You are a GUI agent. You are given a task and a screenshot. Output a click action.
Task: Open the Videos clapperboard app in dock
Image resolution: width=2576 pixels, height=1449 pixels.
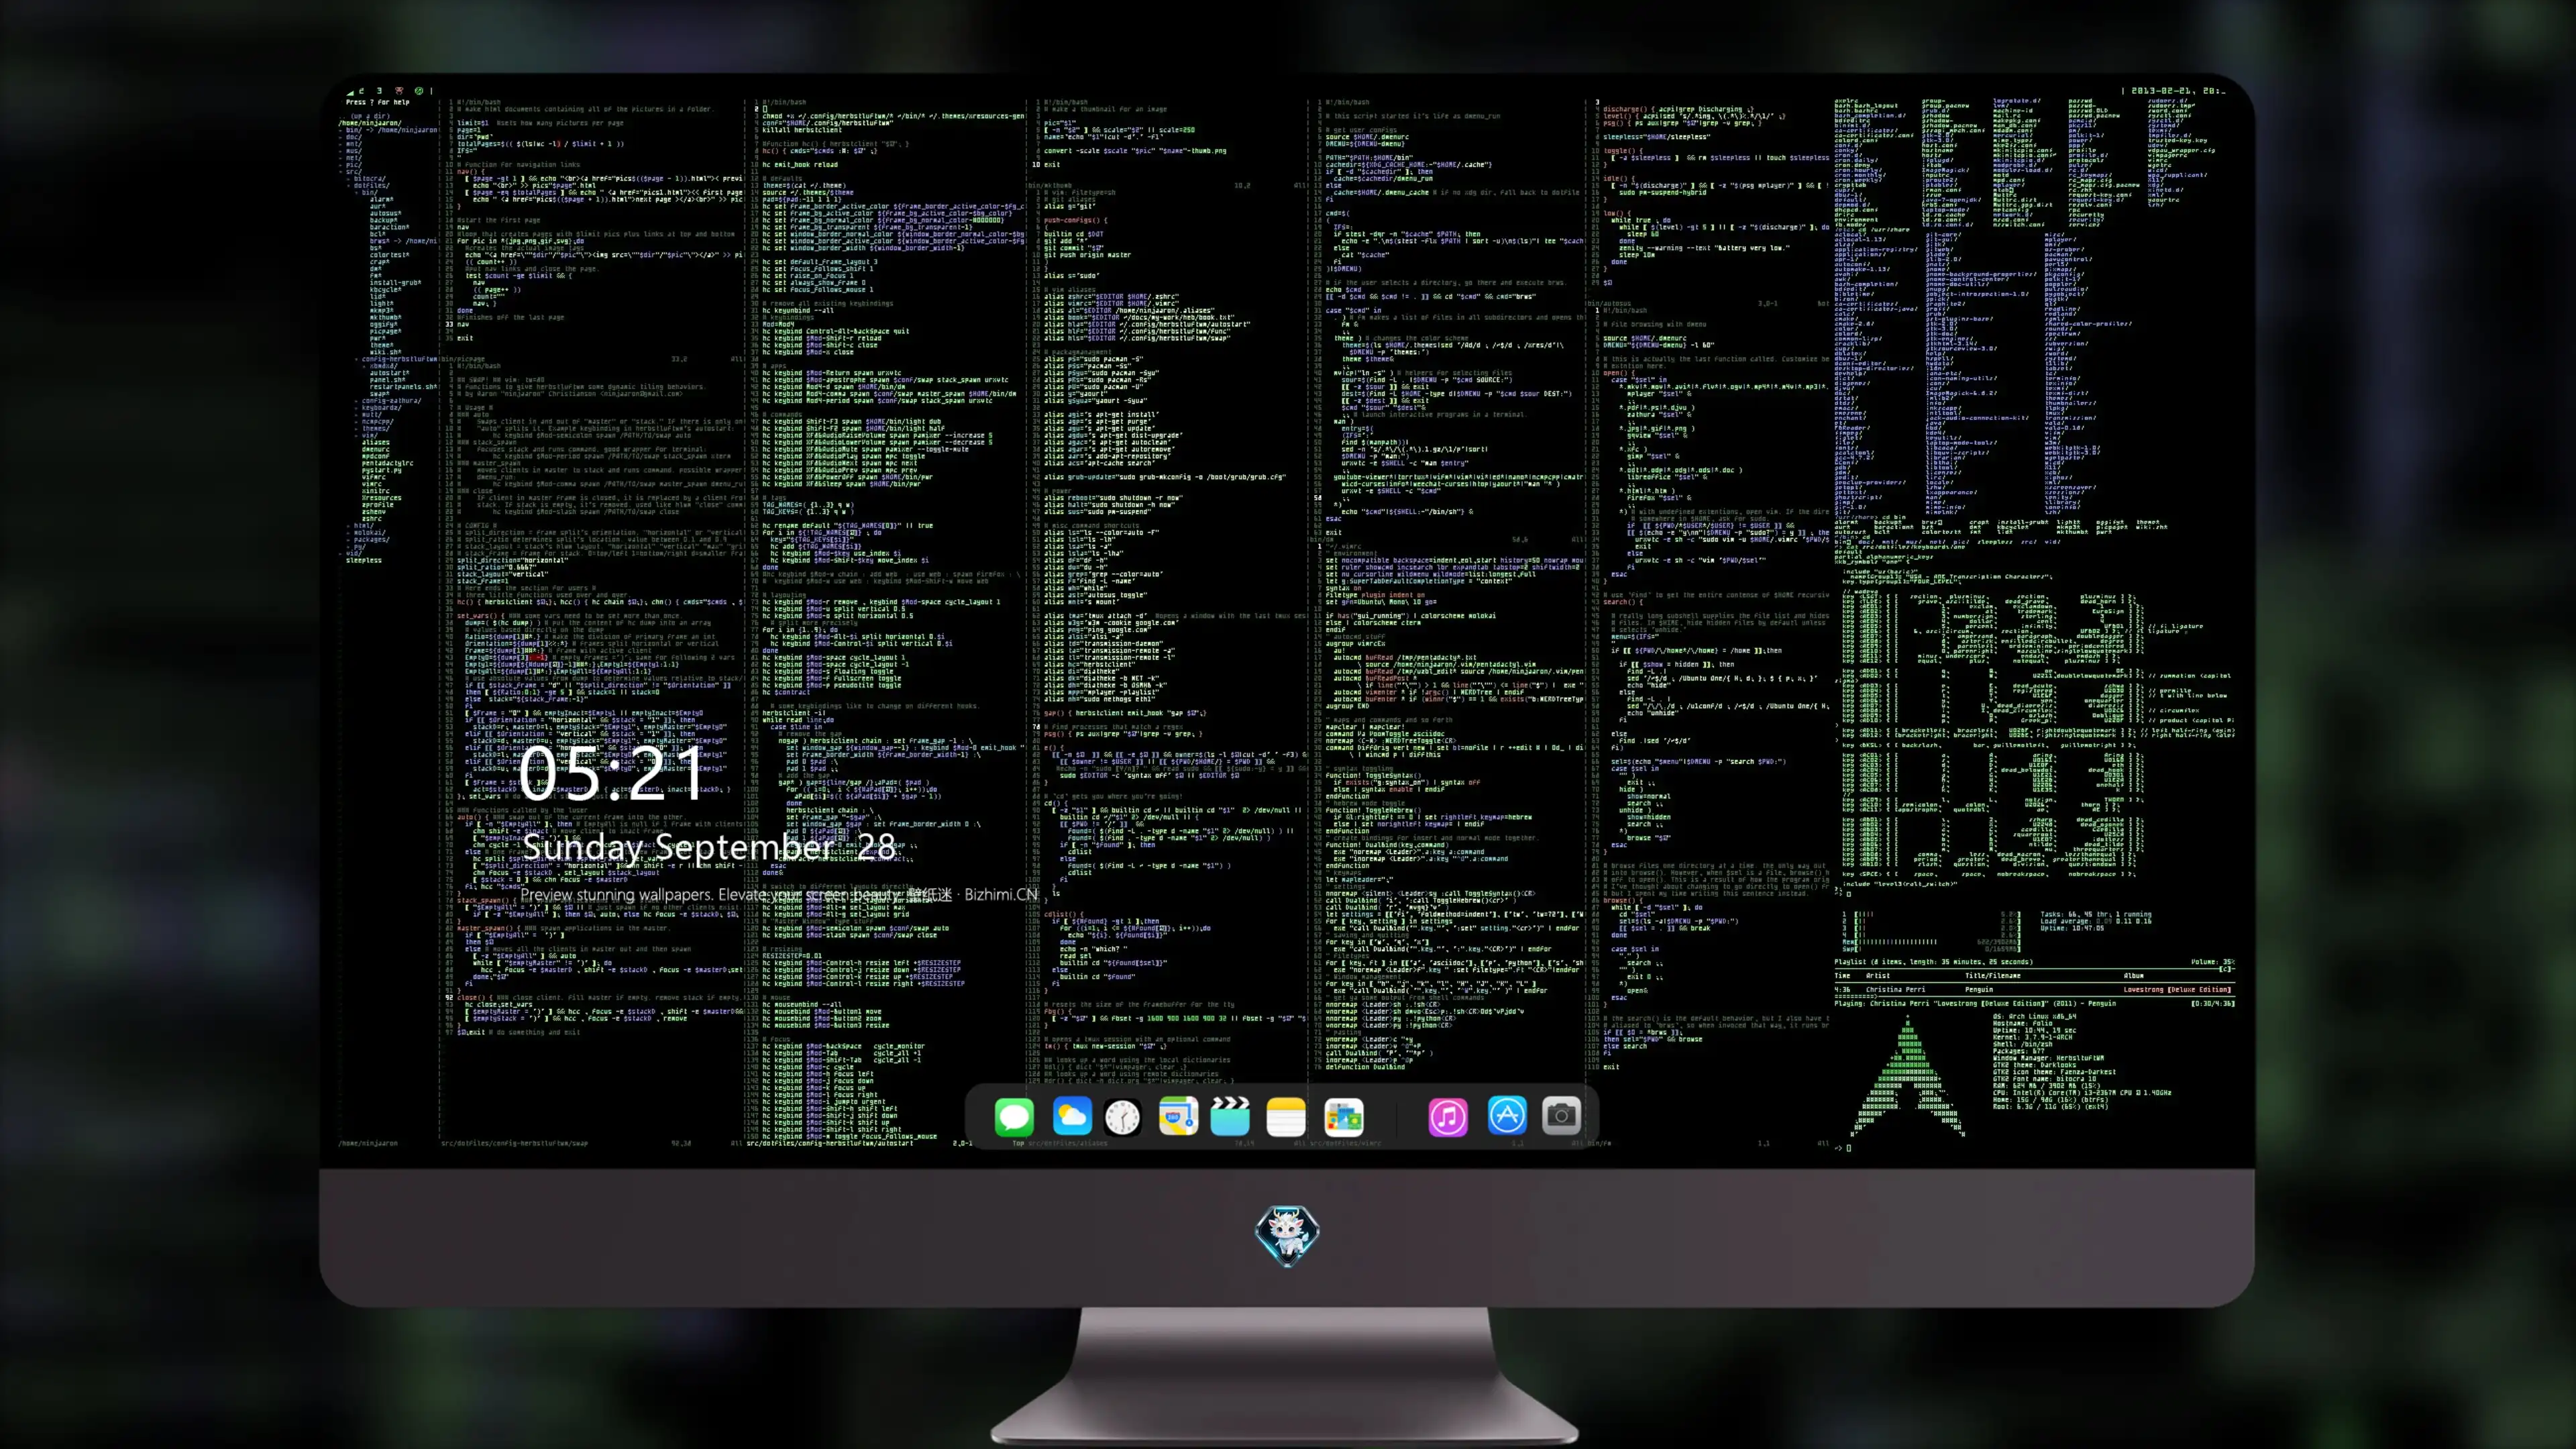point(1230,1116)
